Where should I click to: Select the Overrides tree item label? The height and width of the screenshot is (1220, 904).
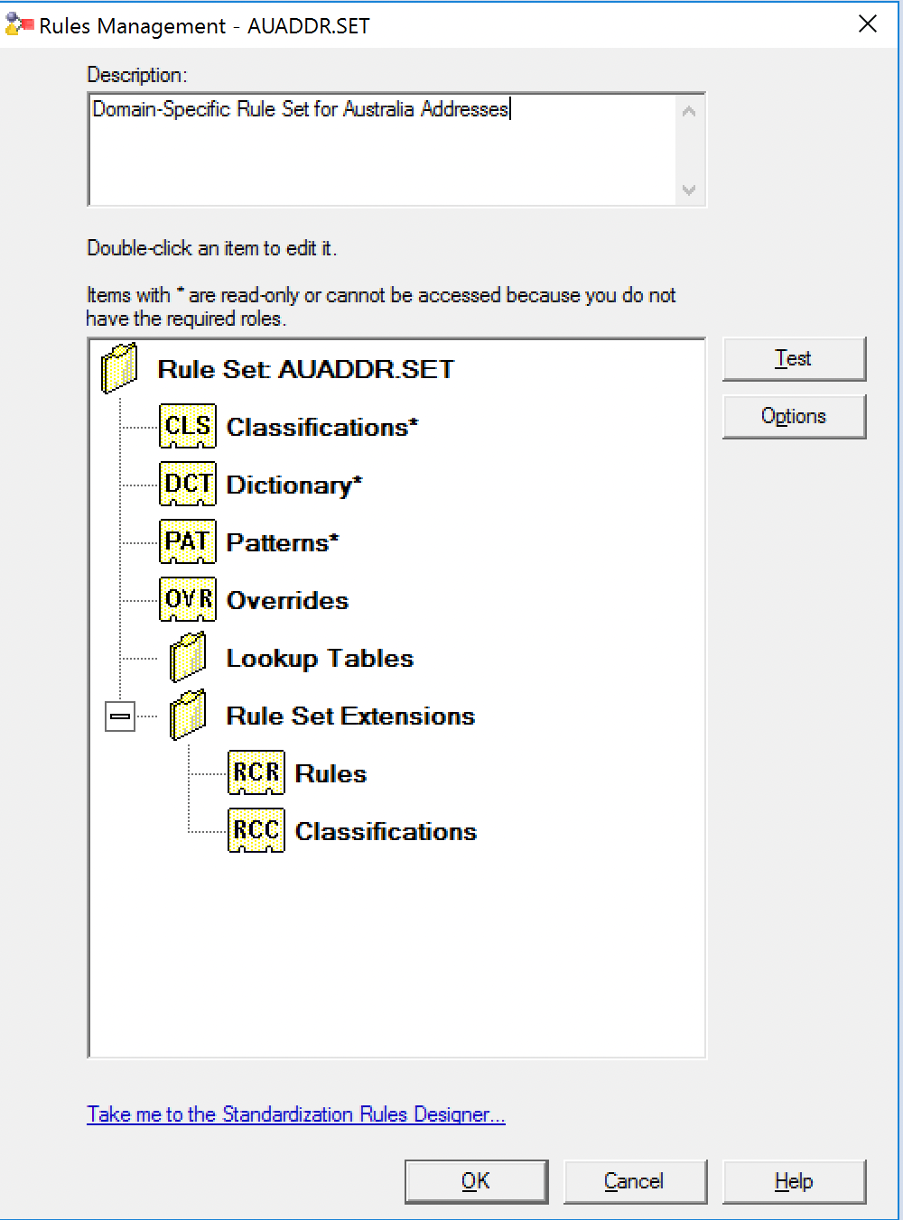pos(288,601)
